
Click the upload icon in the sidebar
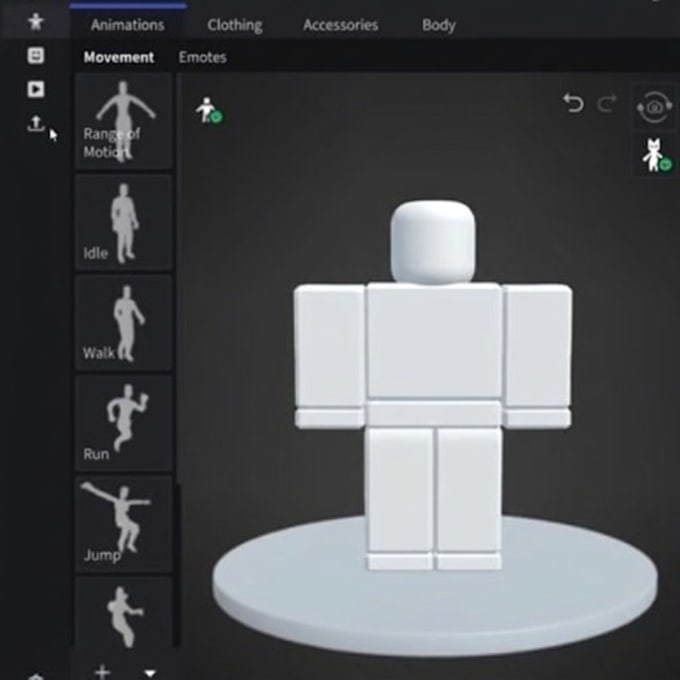pos(36,123)
